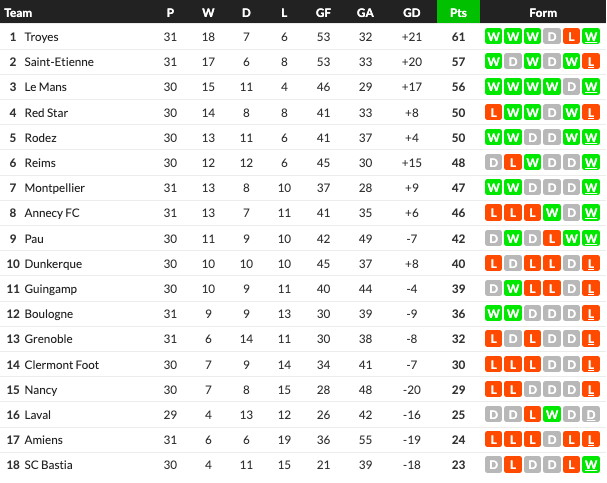Click the red L badge in Boulogne's form
The height and width of the screenshot is (483, 607).
point(593,313)
